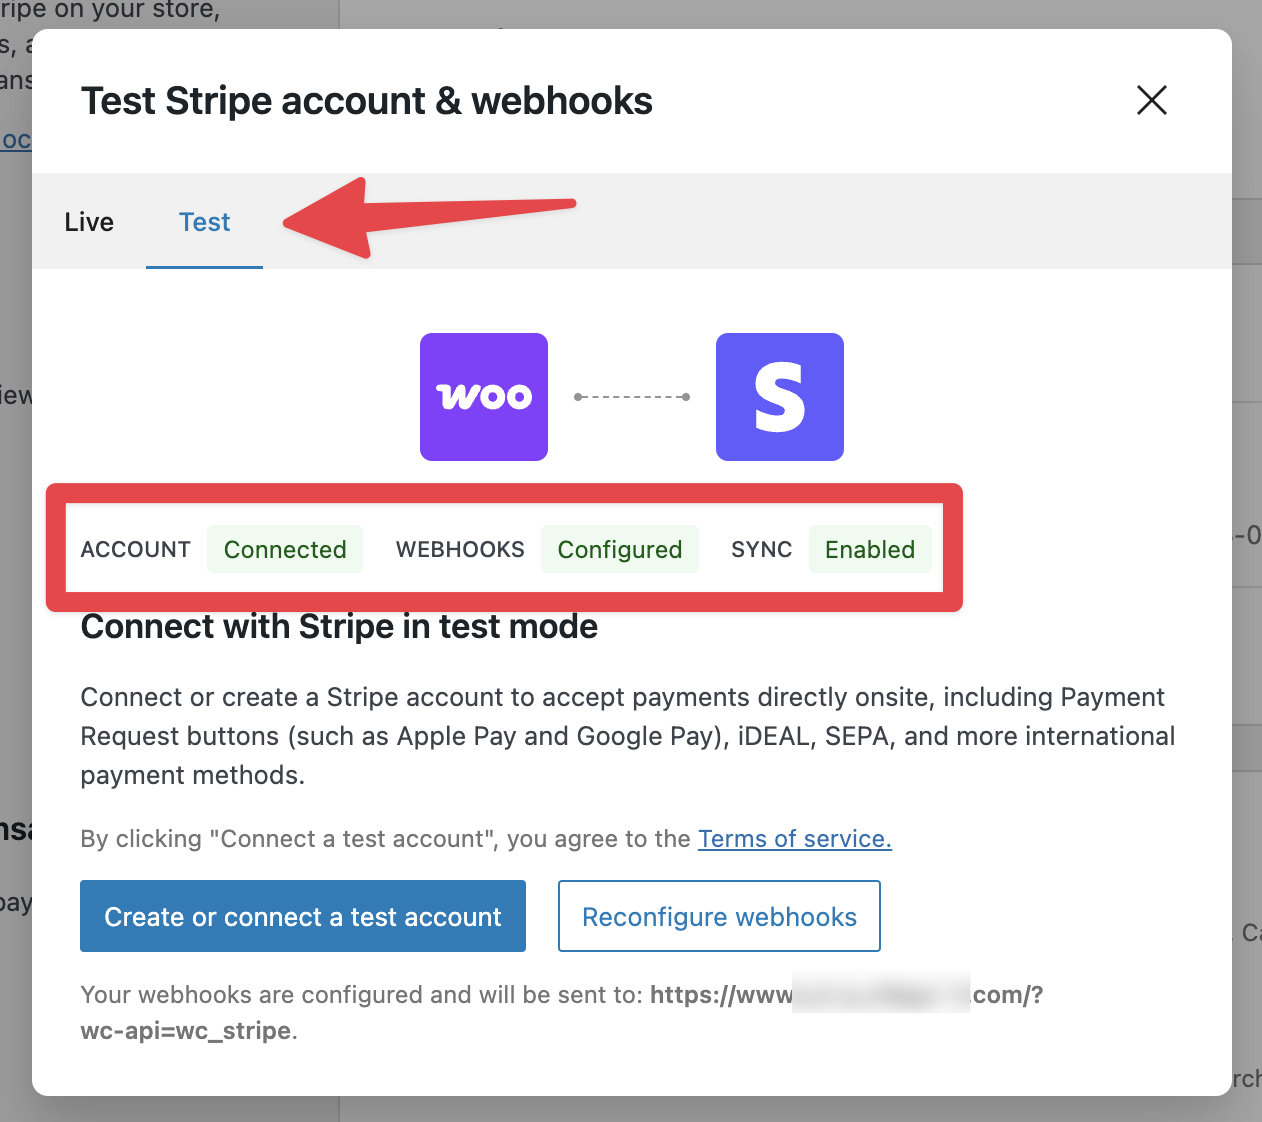Click the partially visible link on the left edge
Image resolution: width=1262 pixels, height=1122 pixels.
coord(15,140)
